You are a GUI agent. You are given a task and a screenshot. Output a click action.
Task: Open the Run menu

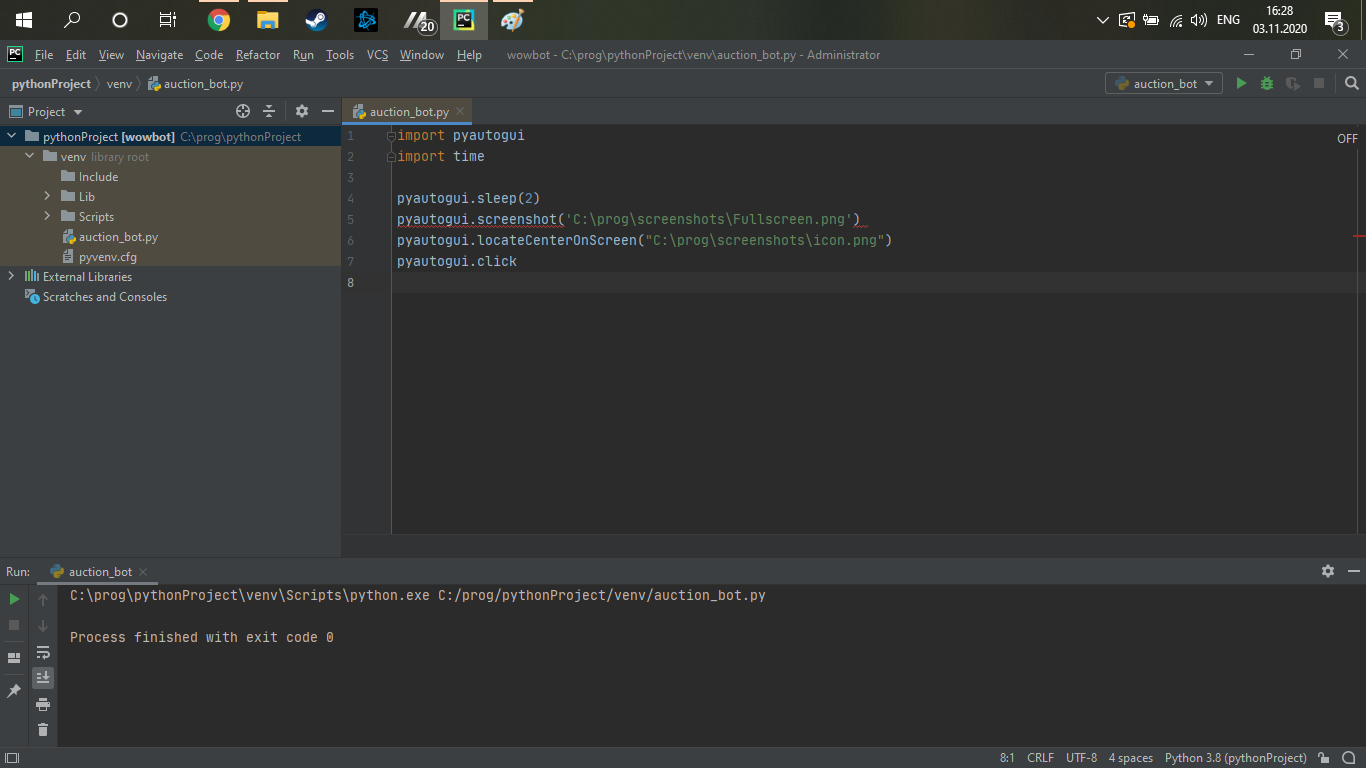pos(303,55)
